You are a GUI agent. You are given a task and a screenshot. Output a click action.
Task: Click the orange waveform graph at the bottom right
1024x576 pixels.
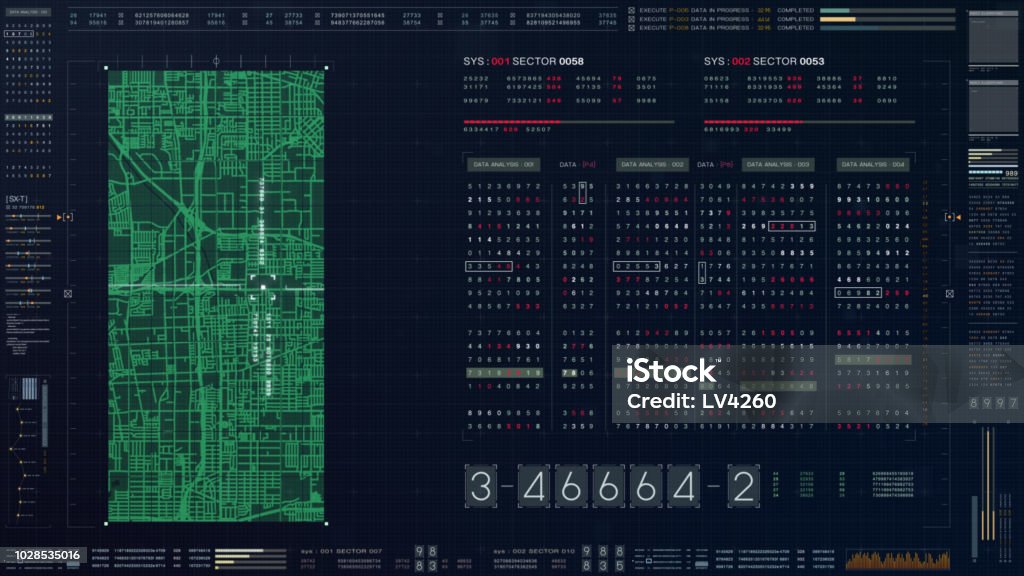(898, 560)
